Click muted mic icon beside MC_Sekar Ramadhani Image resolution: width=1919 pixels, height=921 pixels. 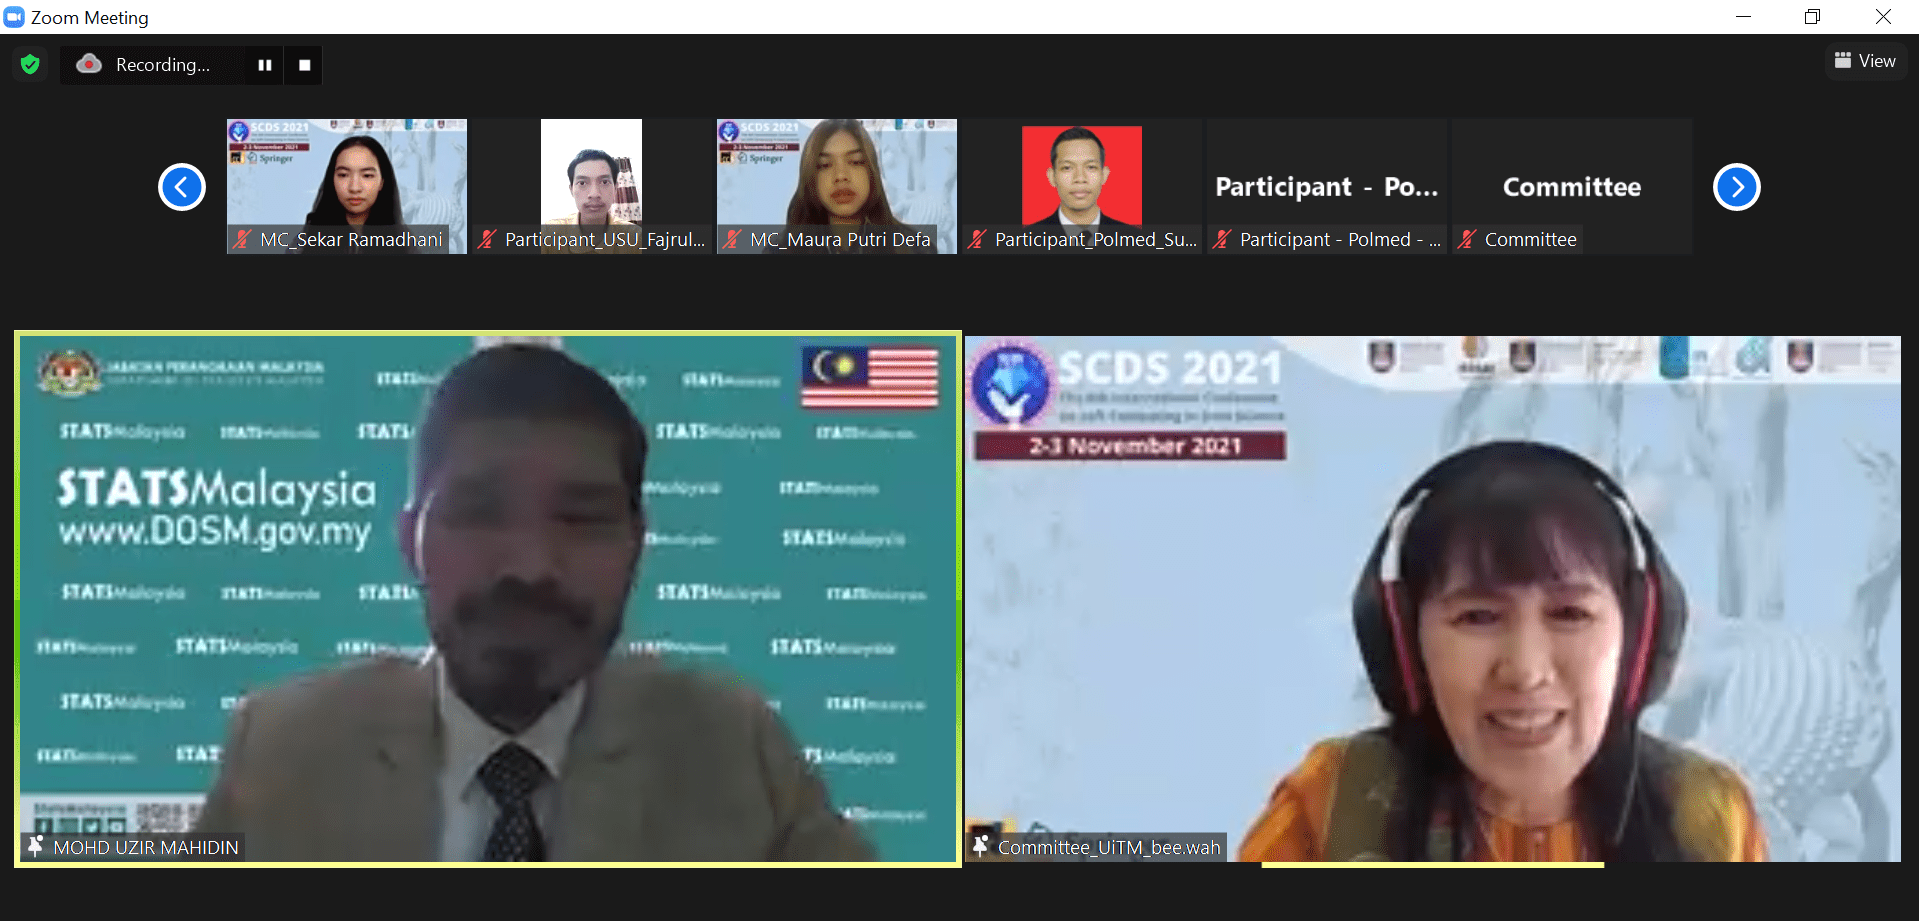[x=242, y=239]
